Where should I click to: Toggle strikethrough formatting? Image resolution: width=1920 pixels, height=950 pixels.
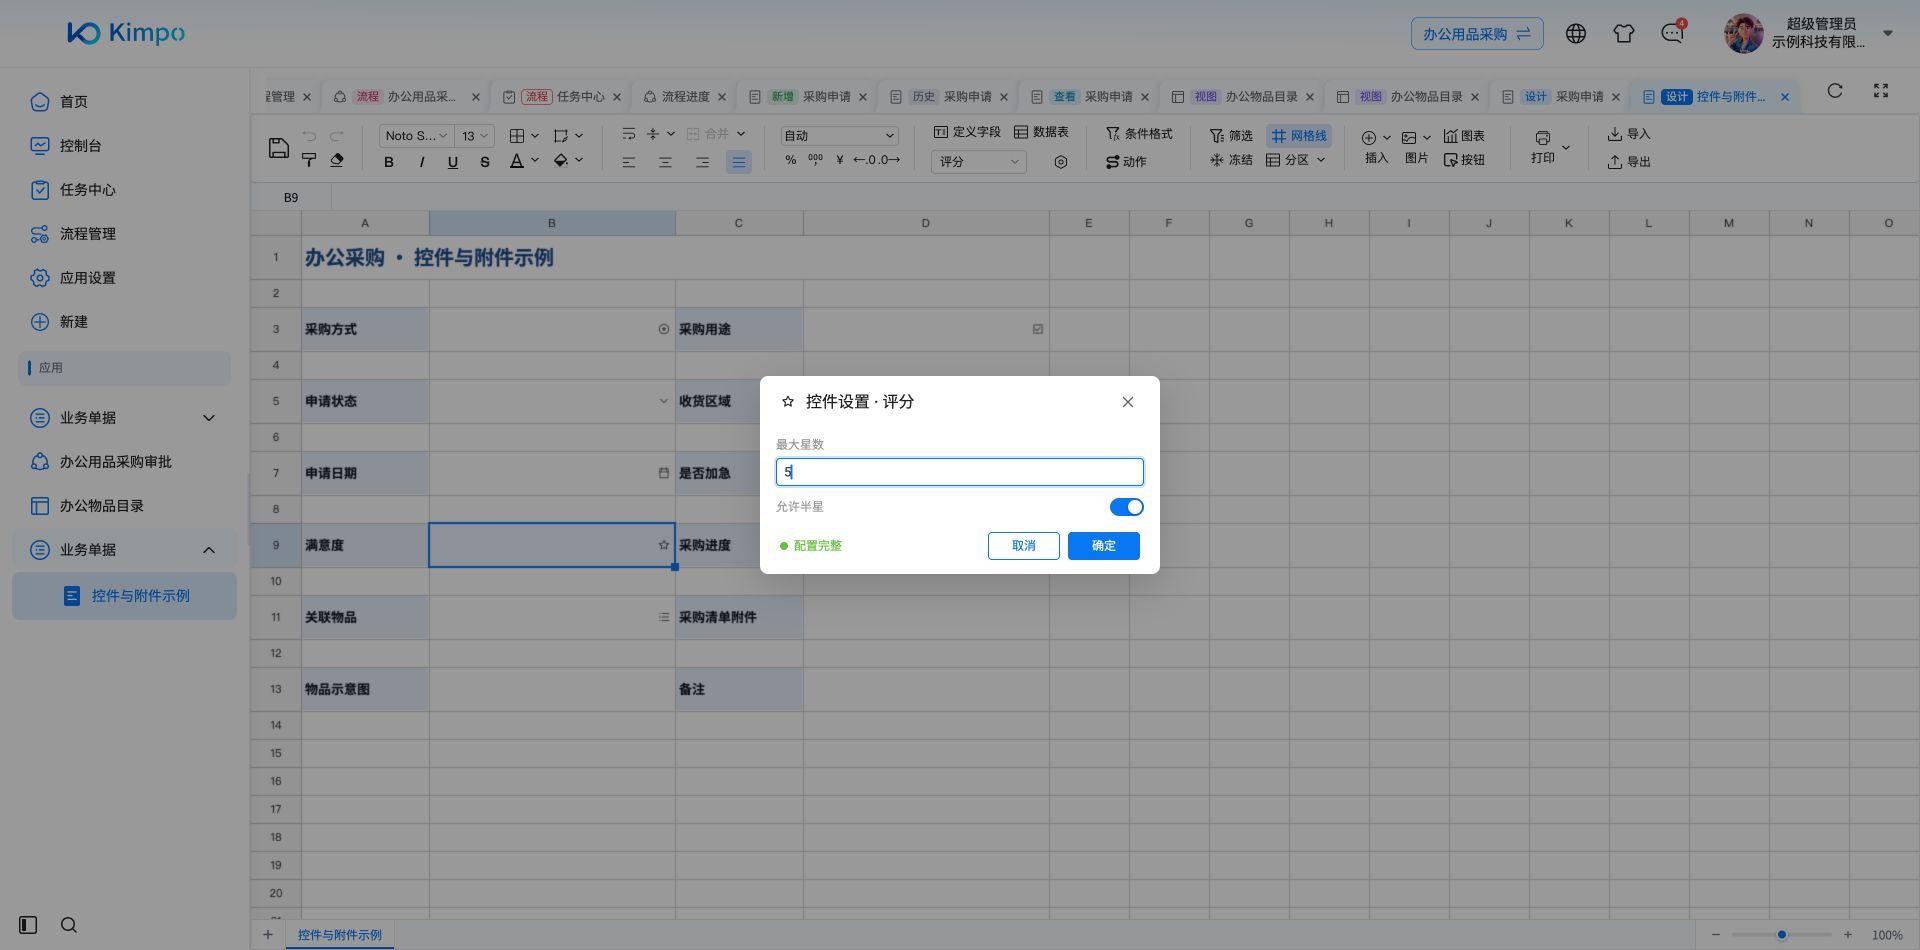[x=485, y=161]
